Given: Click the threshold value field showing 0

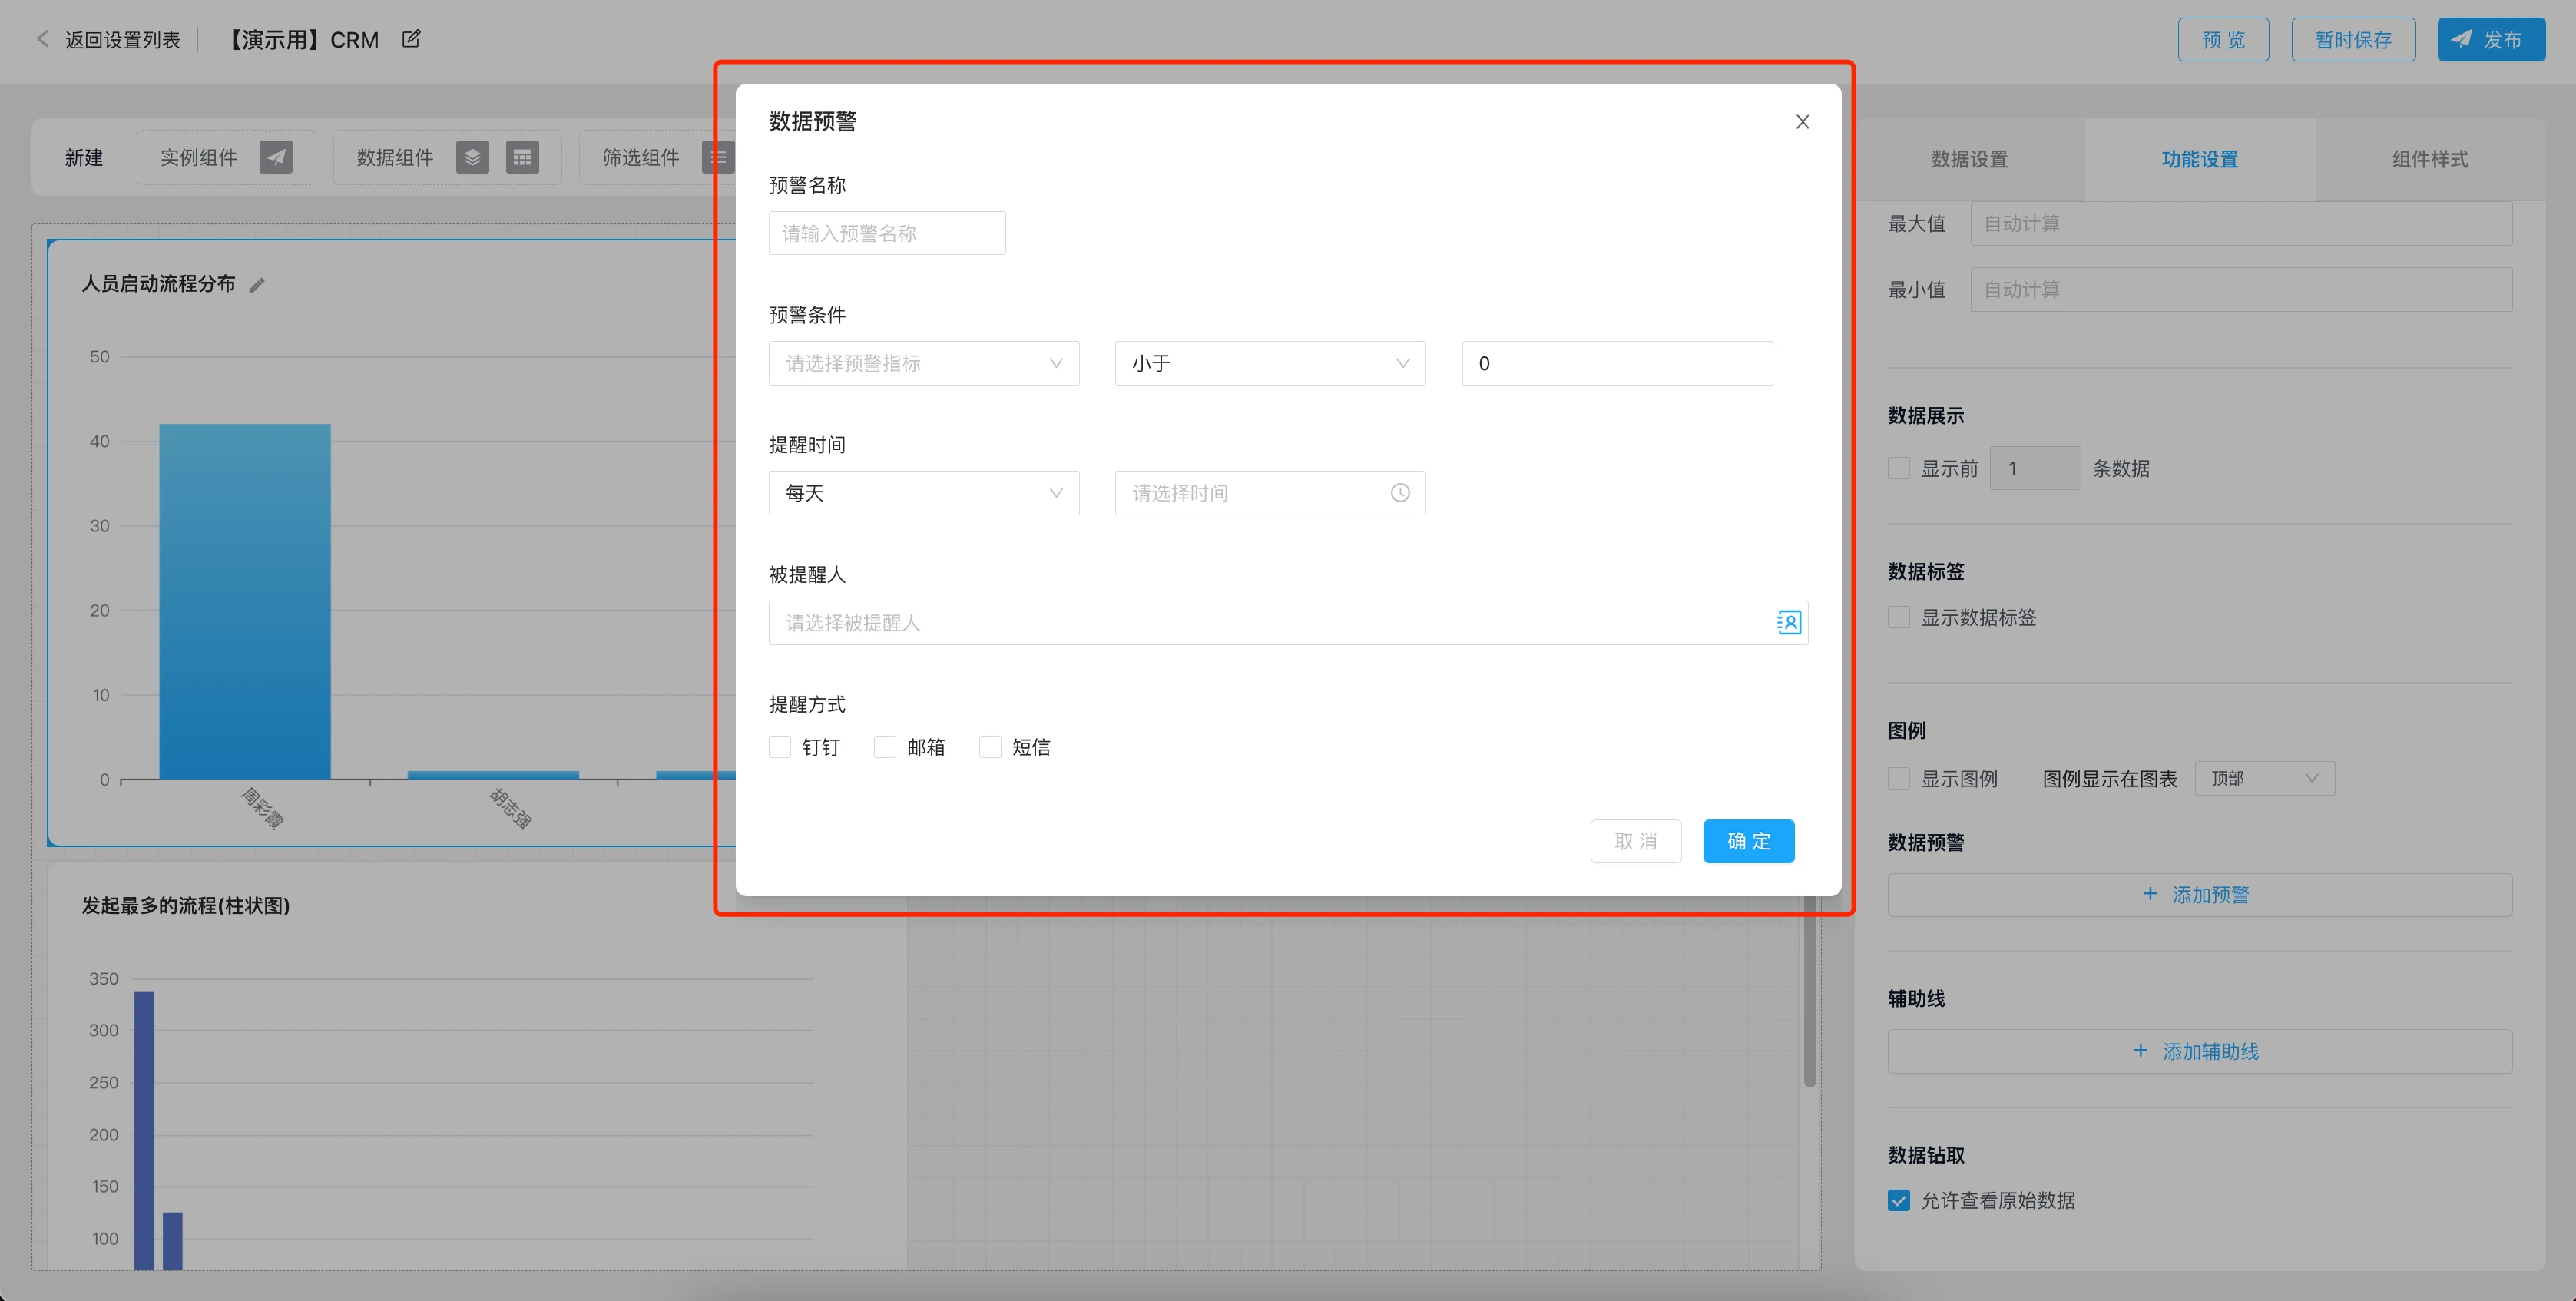Looking at the screenshot, I should (x=1616, y=363).
